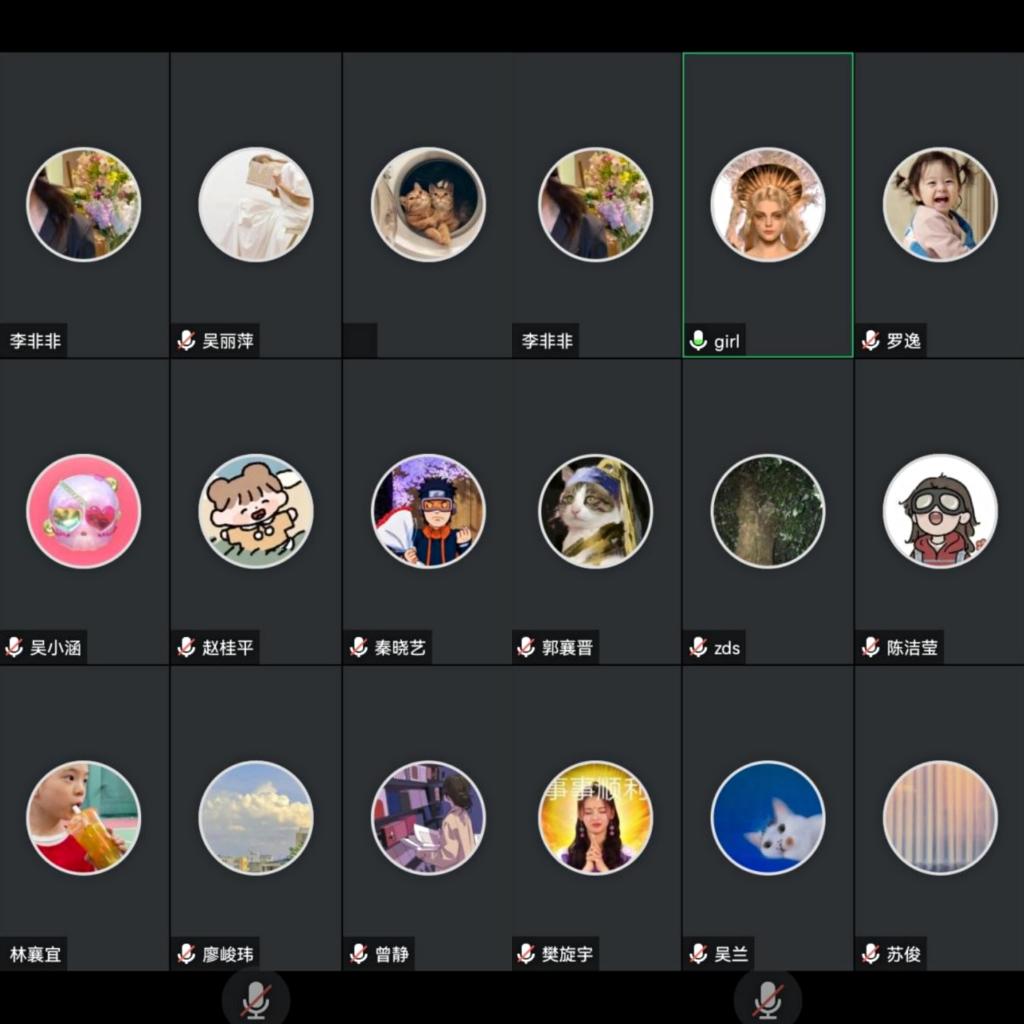1024x1024 pixels.
Task: Open 吴小涵's pink skull avatar
Action: [84, 511]
